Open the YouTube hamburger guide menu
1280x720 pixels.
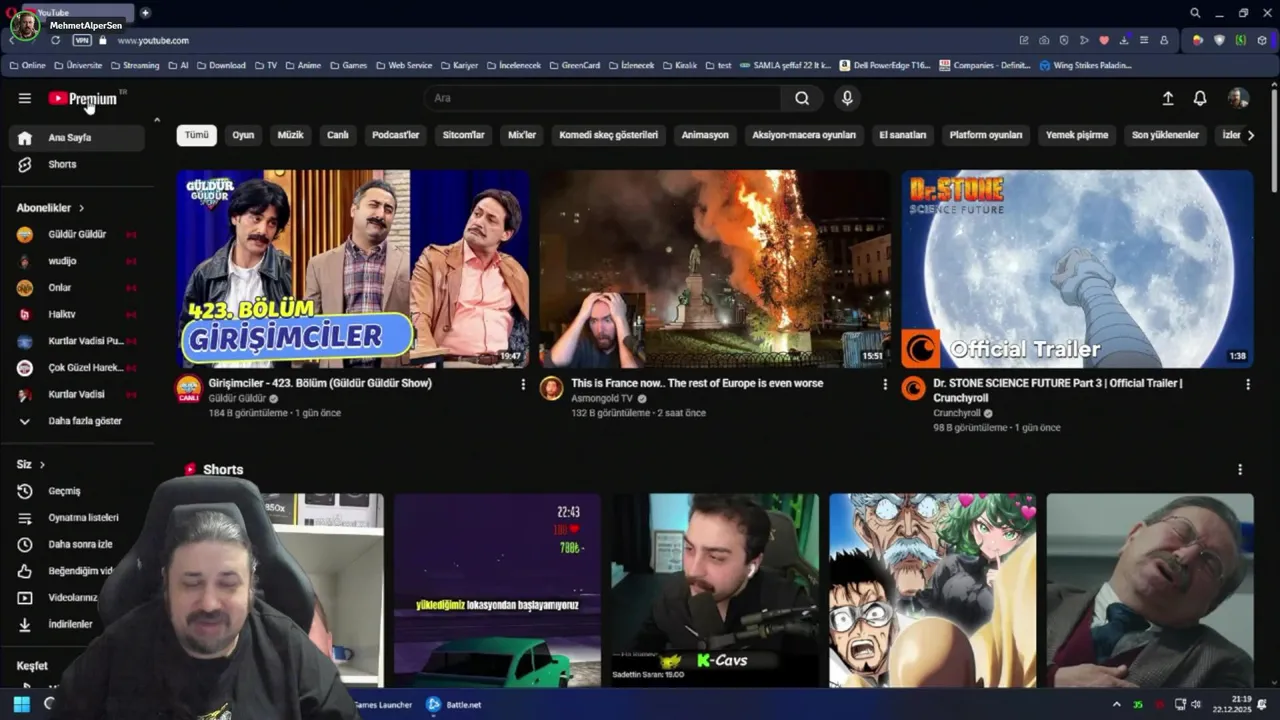coord(24,98)
